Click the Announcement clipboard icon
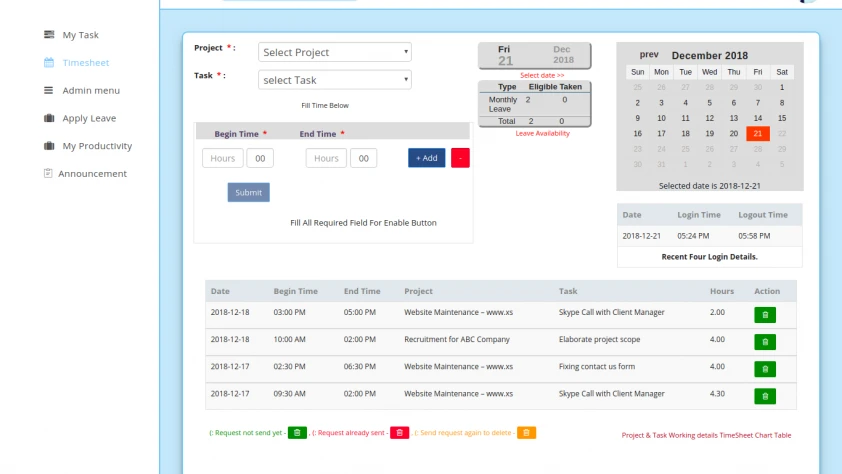The image size is (842, 474). pos(48,173)
